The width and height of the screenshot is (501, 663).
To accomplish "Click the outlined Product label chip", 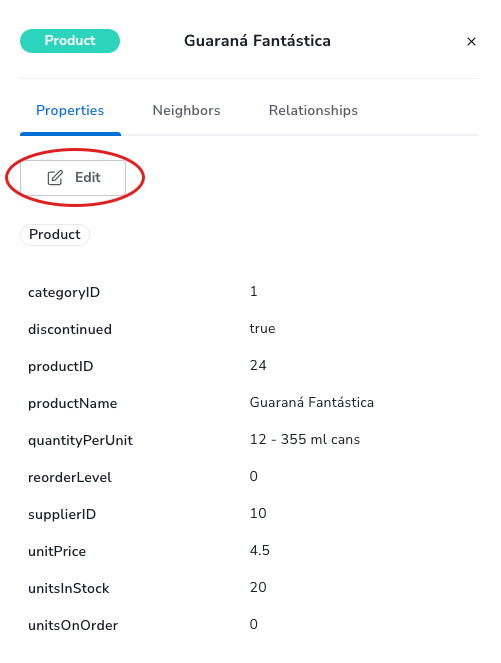I will (55, 235).
